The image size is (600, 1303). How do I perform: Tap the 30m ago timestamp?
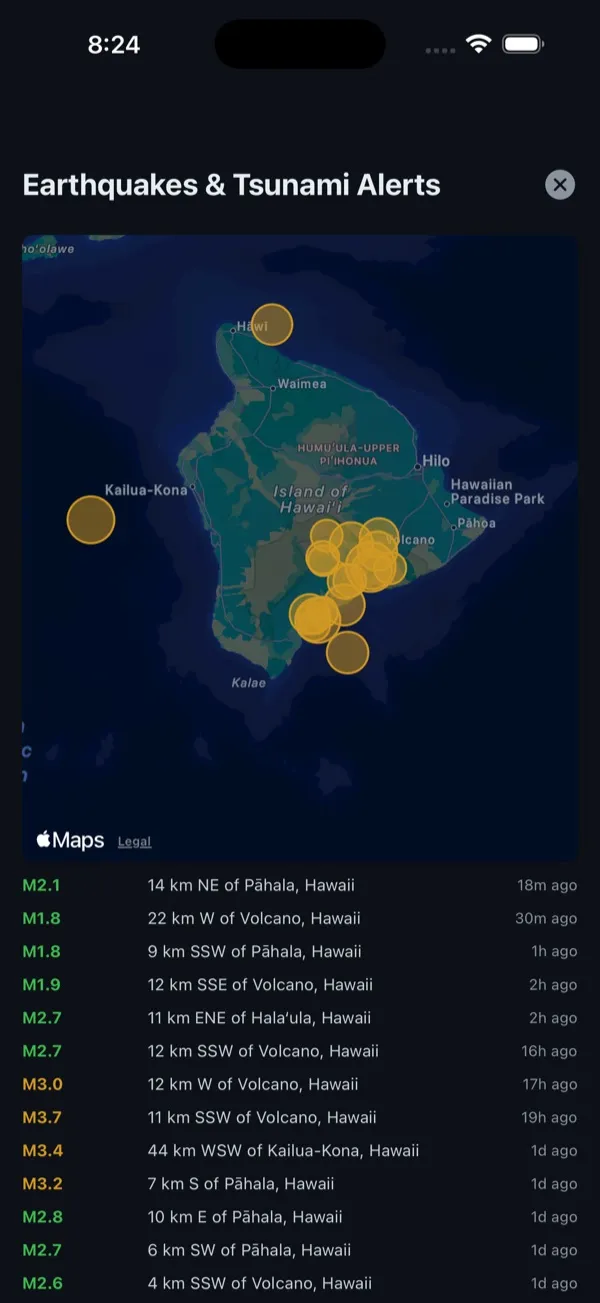[546, 918]
